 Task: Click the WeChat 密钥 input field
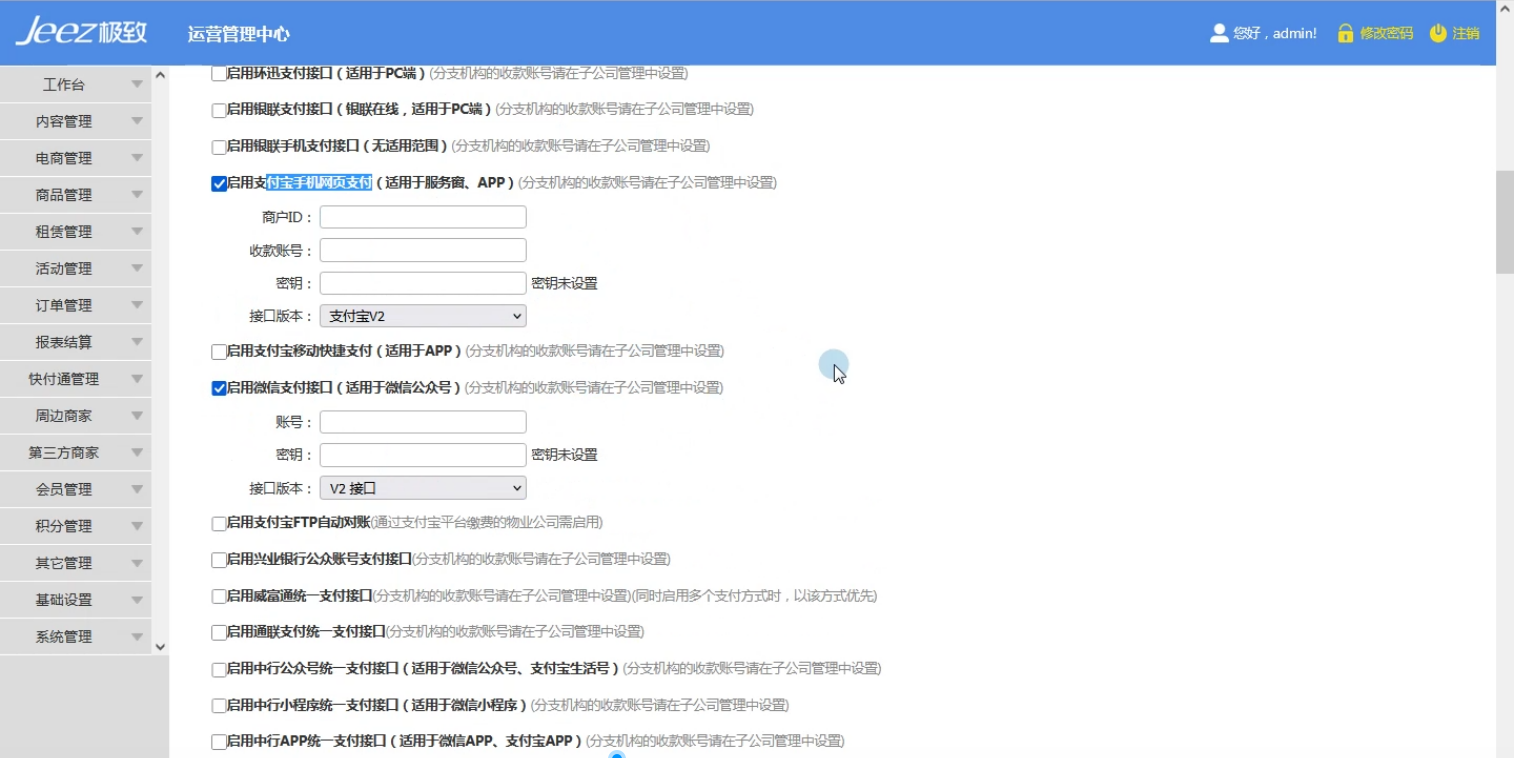tap(423, 455)
